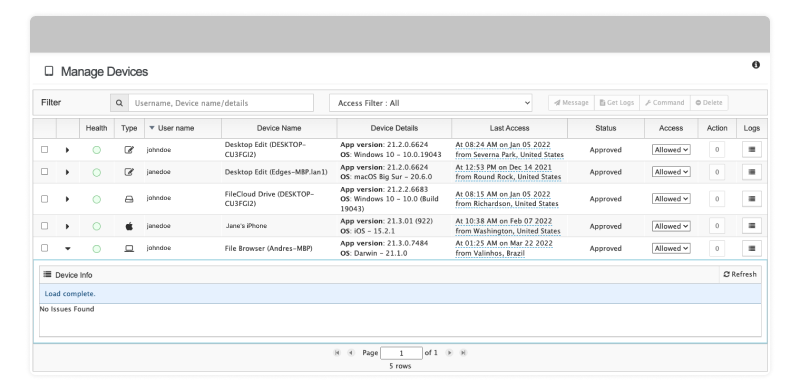
Task: Click health circle of Jane's iPhone row
Action: [96, 226]
